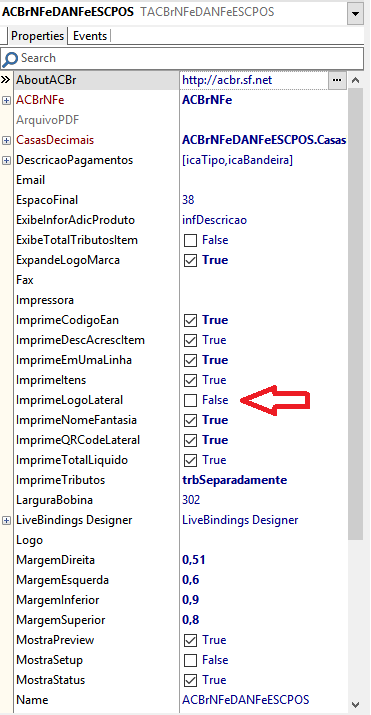Click the Search input field
The height and width of the screenshot is (715, 371).
click(182, 58)
